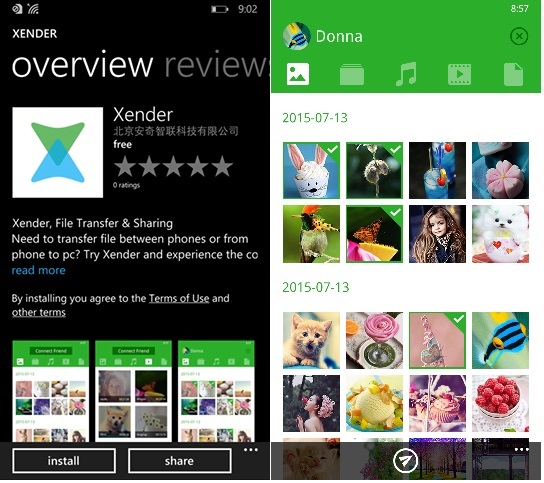Screen dimensions: 544x483
Task: Tap the Xender app logo
Action: coord(58,152)
